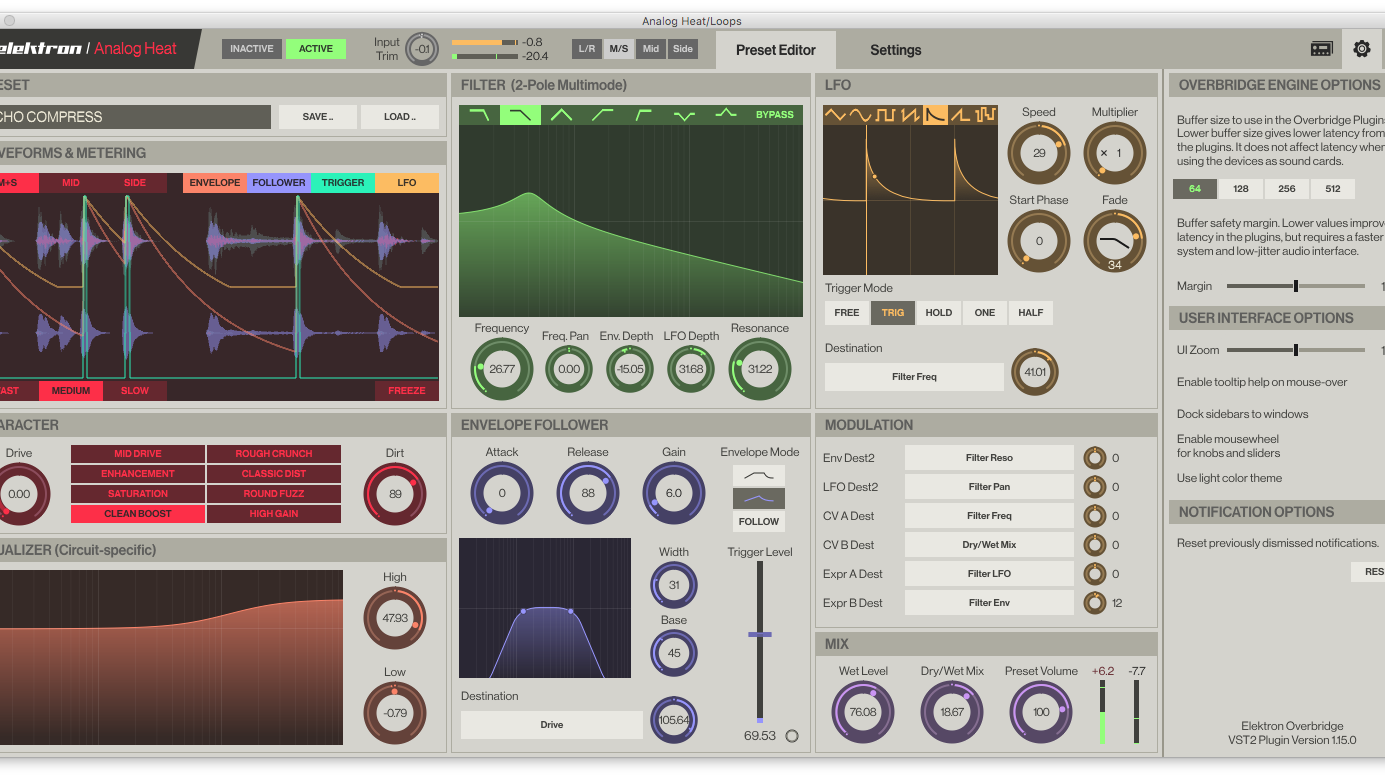The height and width of the screenshot is (778, 1385).
Task: Open the device manager icon near the gear
Action: 1321,49
